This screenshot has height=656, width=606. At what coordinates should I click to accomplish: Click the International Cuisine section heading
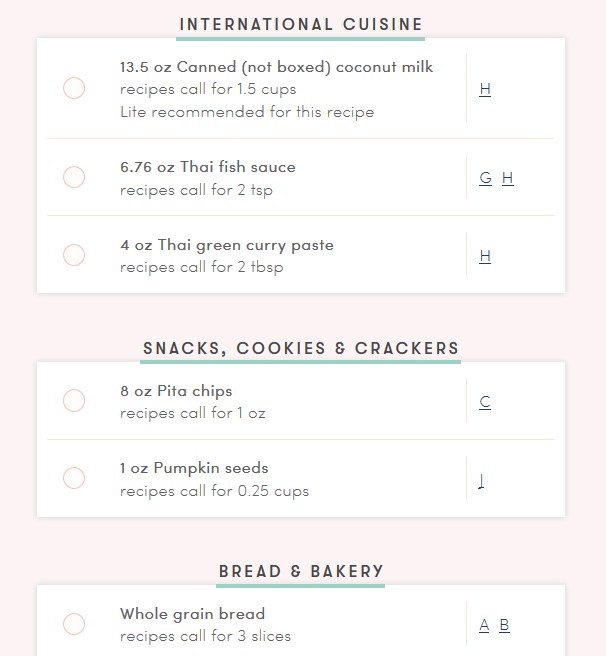(x=301, y=25)
